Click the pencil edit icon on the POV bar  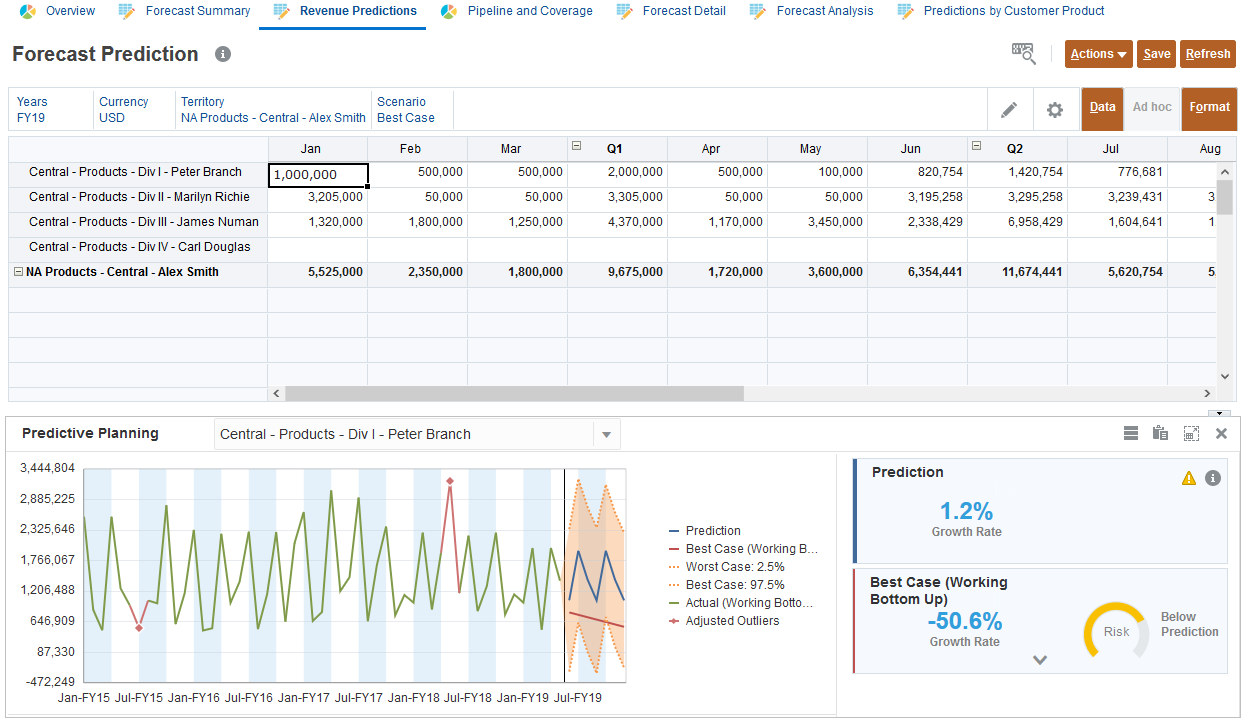point(1010,109)
